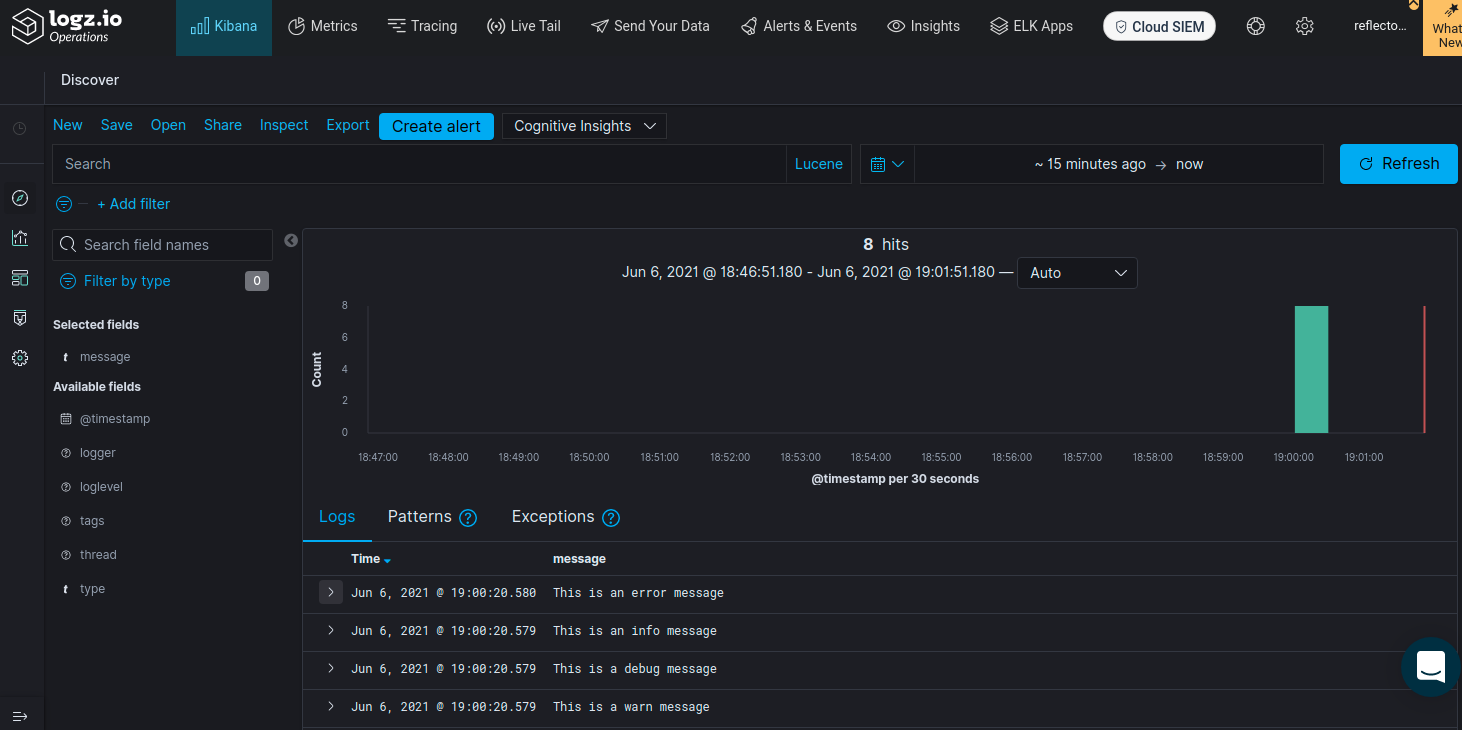Open the help lifebuoy icon in header
Viewport: 1462px width, 730px height.
pos(1256,26)
